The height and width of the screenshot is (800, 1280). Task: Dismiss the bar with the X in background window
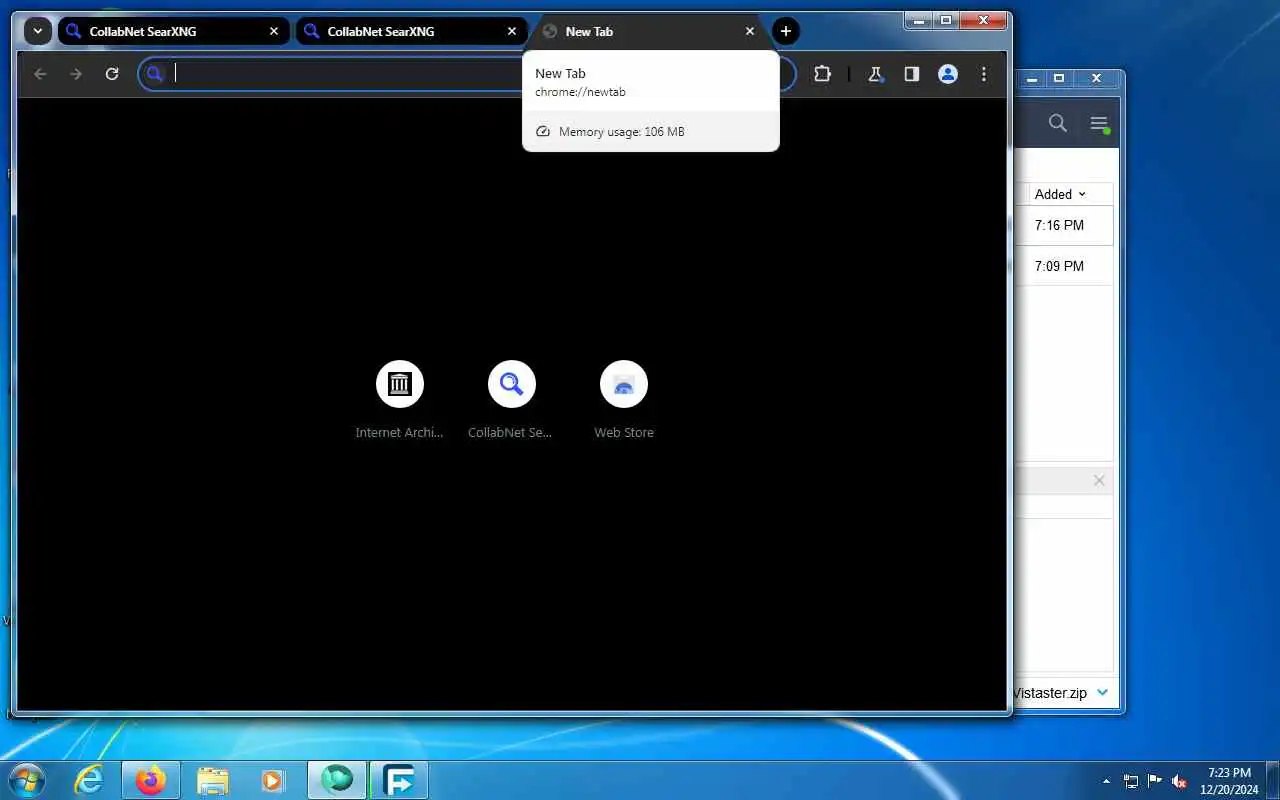coord(1099,481)
